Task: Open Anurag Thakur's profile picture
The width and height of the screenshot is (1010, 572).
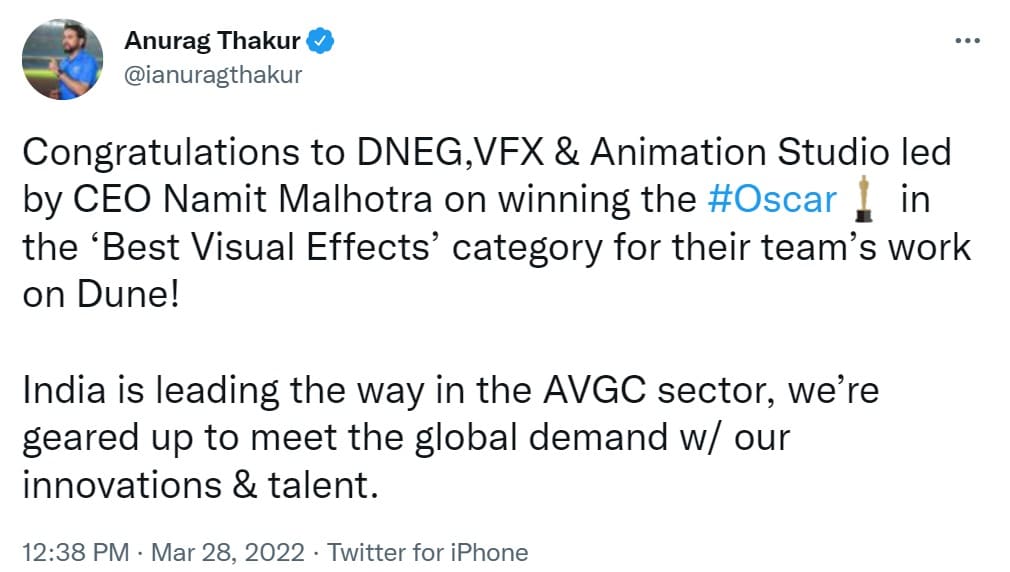Action: pos(62,59)
